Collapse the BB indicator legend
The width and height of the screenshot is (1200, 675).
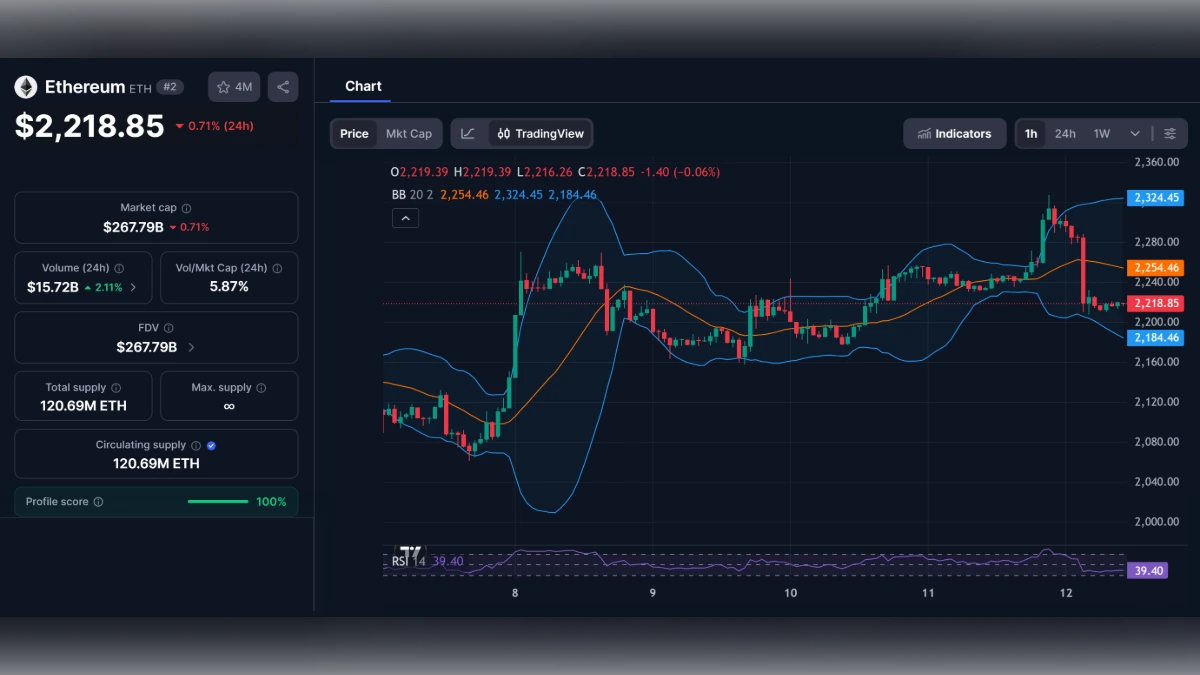[x=405, y=218]
